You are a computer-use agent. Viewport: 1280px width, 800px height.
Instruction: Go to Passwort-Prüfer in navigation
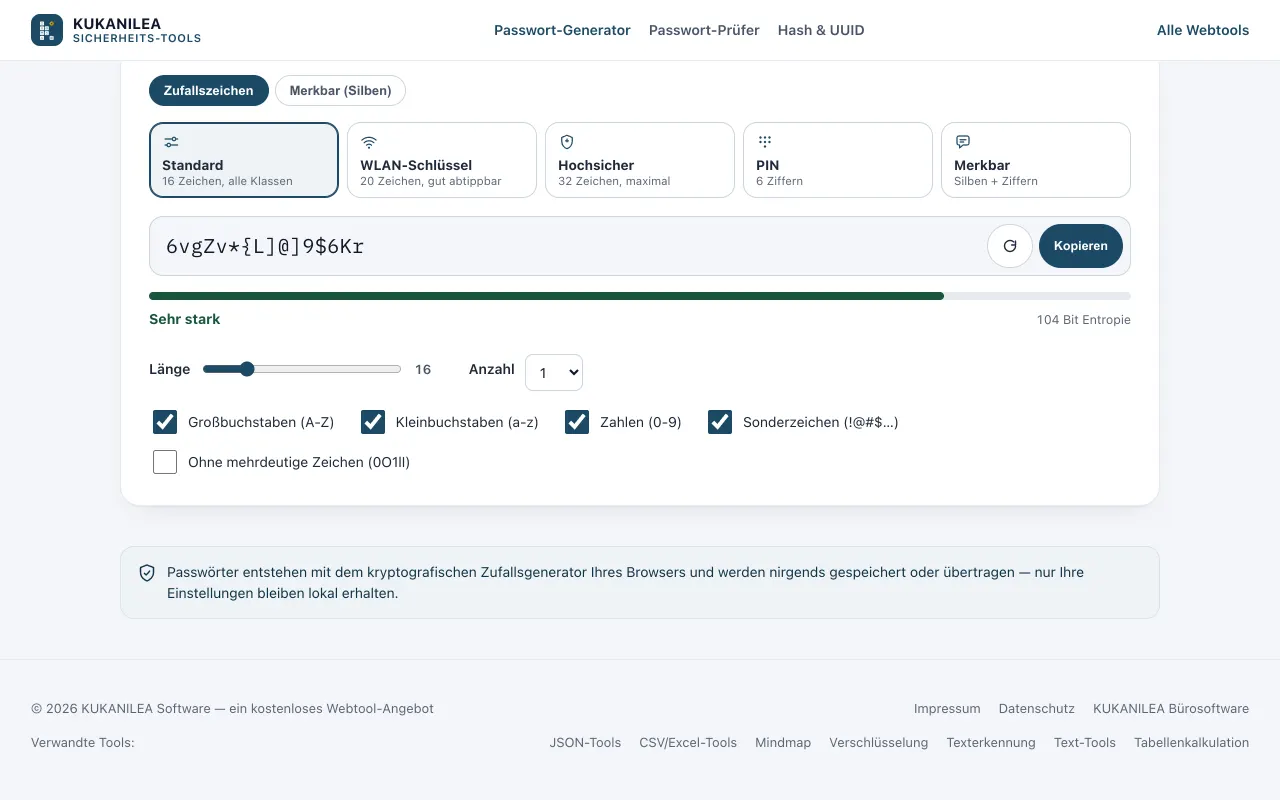pos(704,30)
